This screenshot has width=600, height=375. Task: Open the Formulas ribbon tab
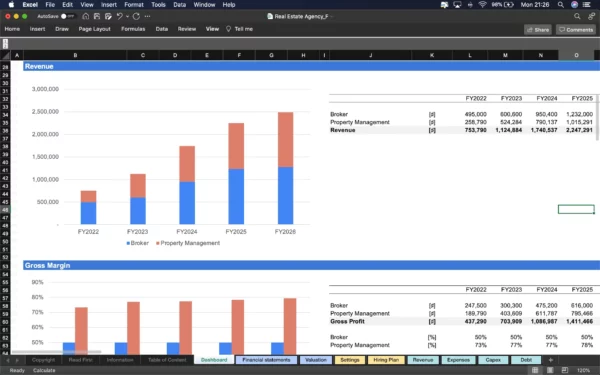pos(133,29)
